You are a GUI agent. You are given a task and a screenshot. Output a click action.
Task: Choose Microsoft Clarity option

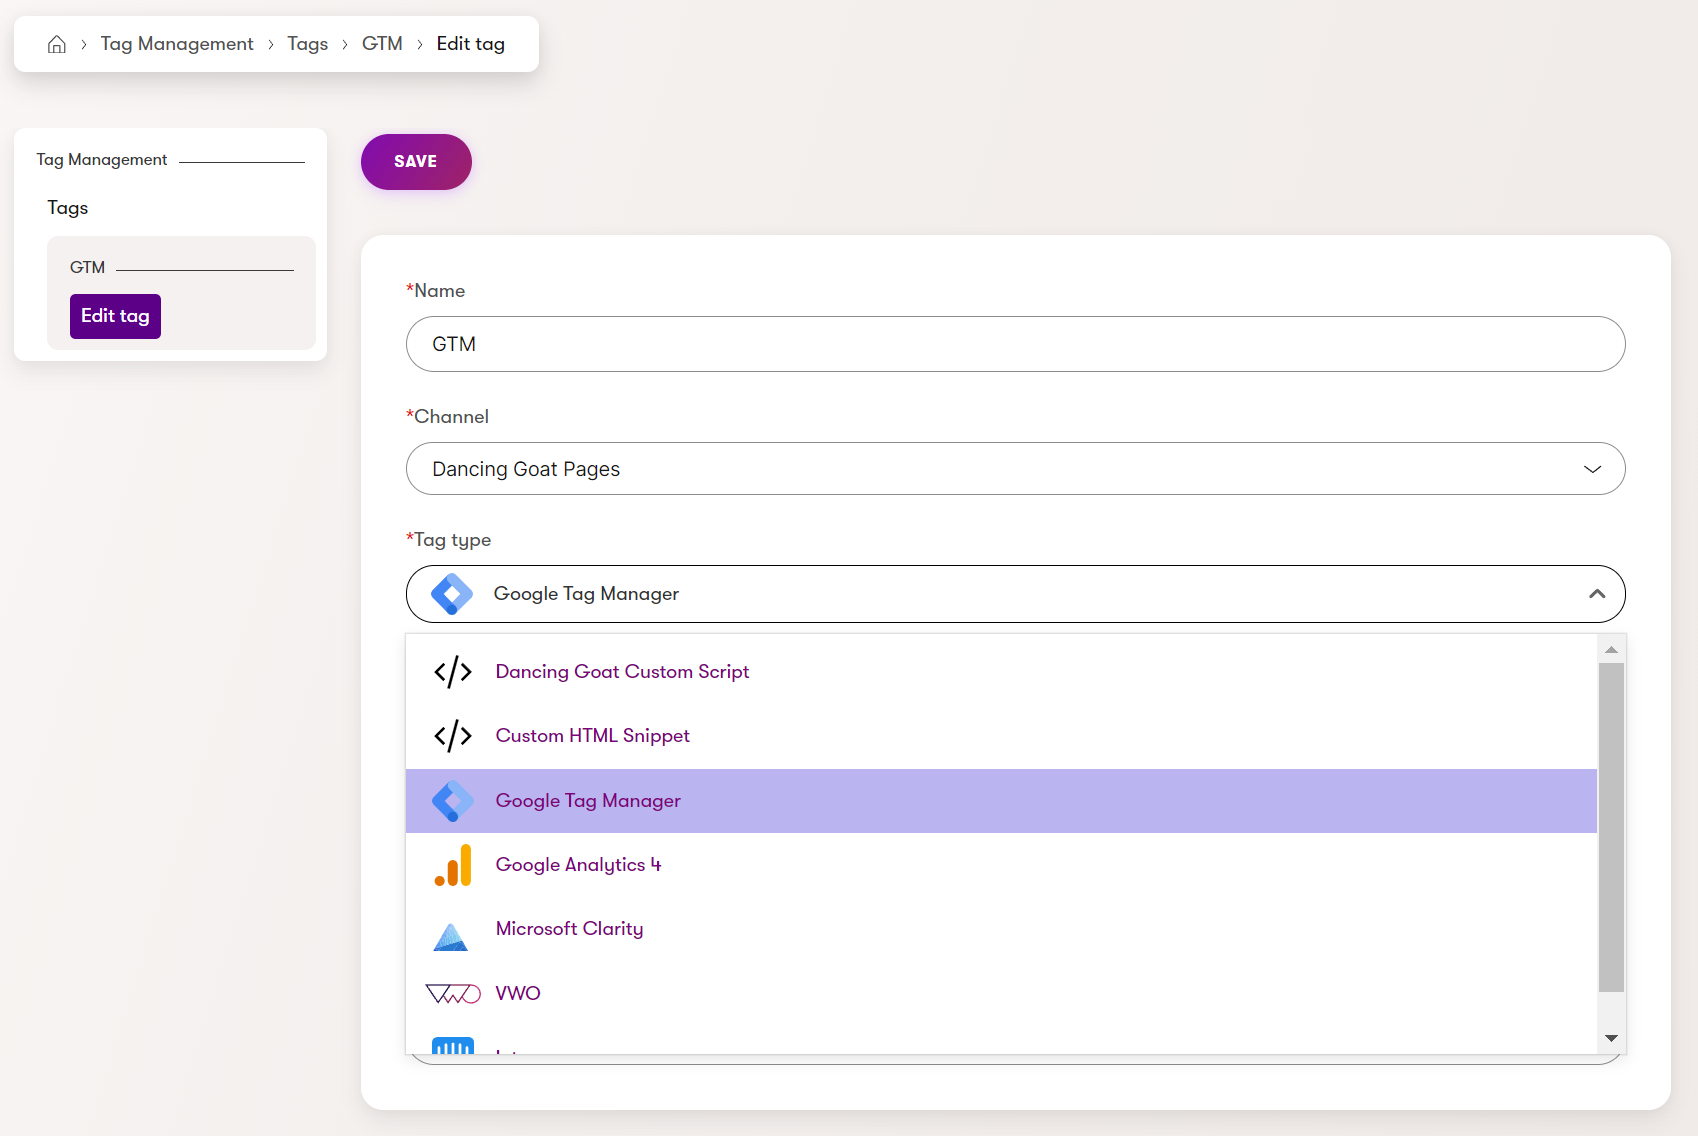(1001, 929)
